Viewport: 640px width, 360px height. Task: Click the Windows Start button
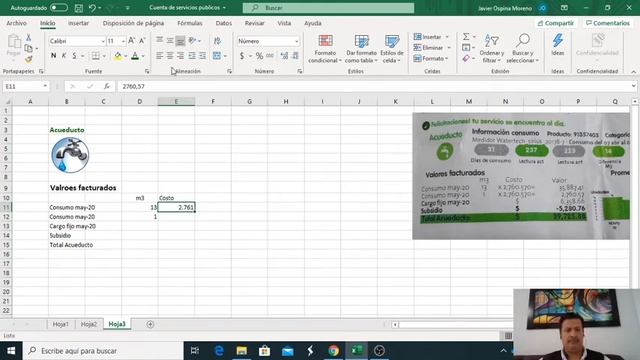11,351
